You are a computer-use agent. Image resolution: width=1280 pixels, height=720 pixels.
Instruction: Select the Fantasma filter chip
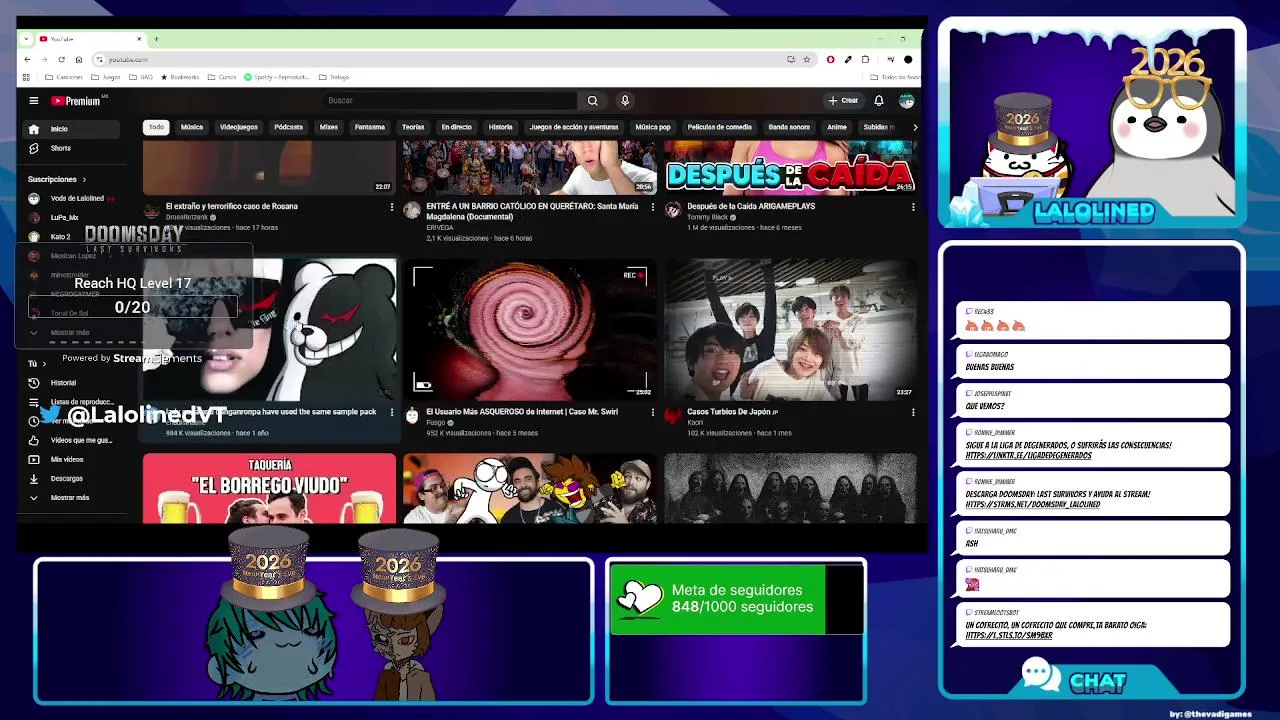pyautogui.click(x=370, y=127)
